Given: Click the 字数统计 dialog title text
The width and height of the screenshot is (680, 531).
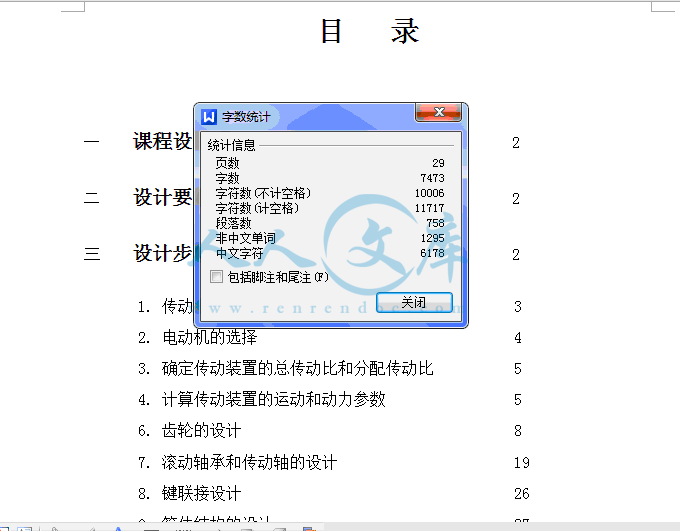Looking at the screenshot, I should click(246, 117).
